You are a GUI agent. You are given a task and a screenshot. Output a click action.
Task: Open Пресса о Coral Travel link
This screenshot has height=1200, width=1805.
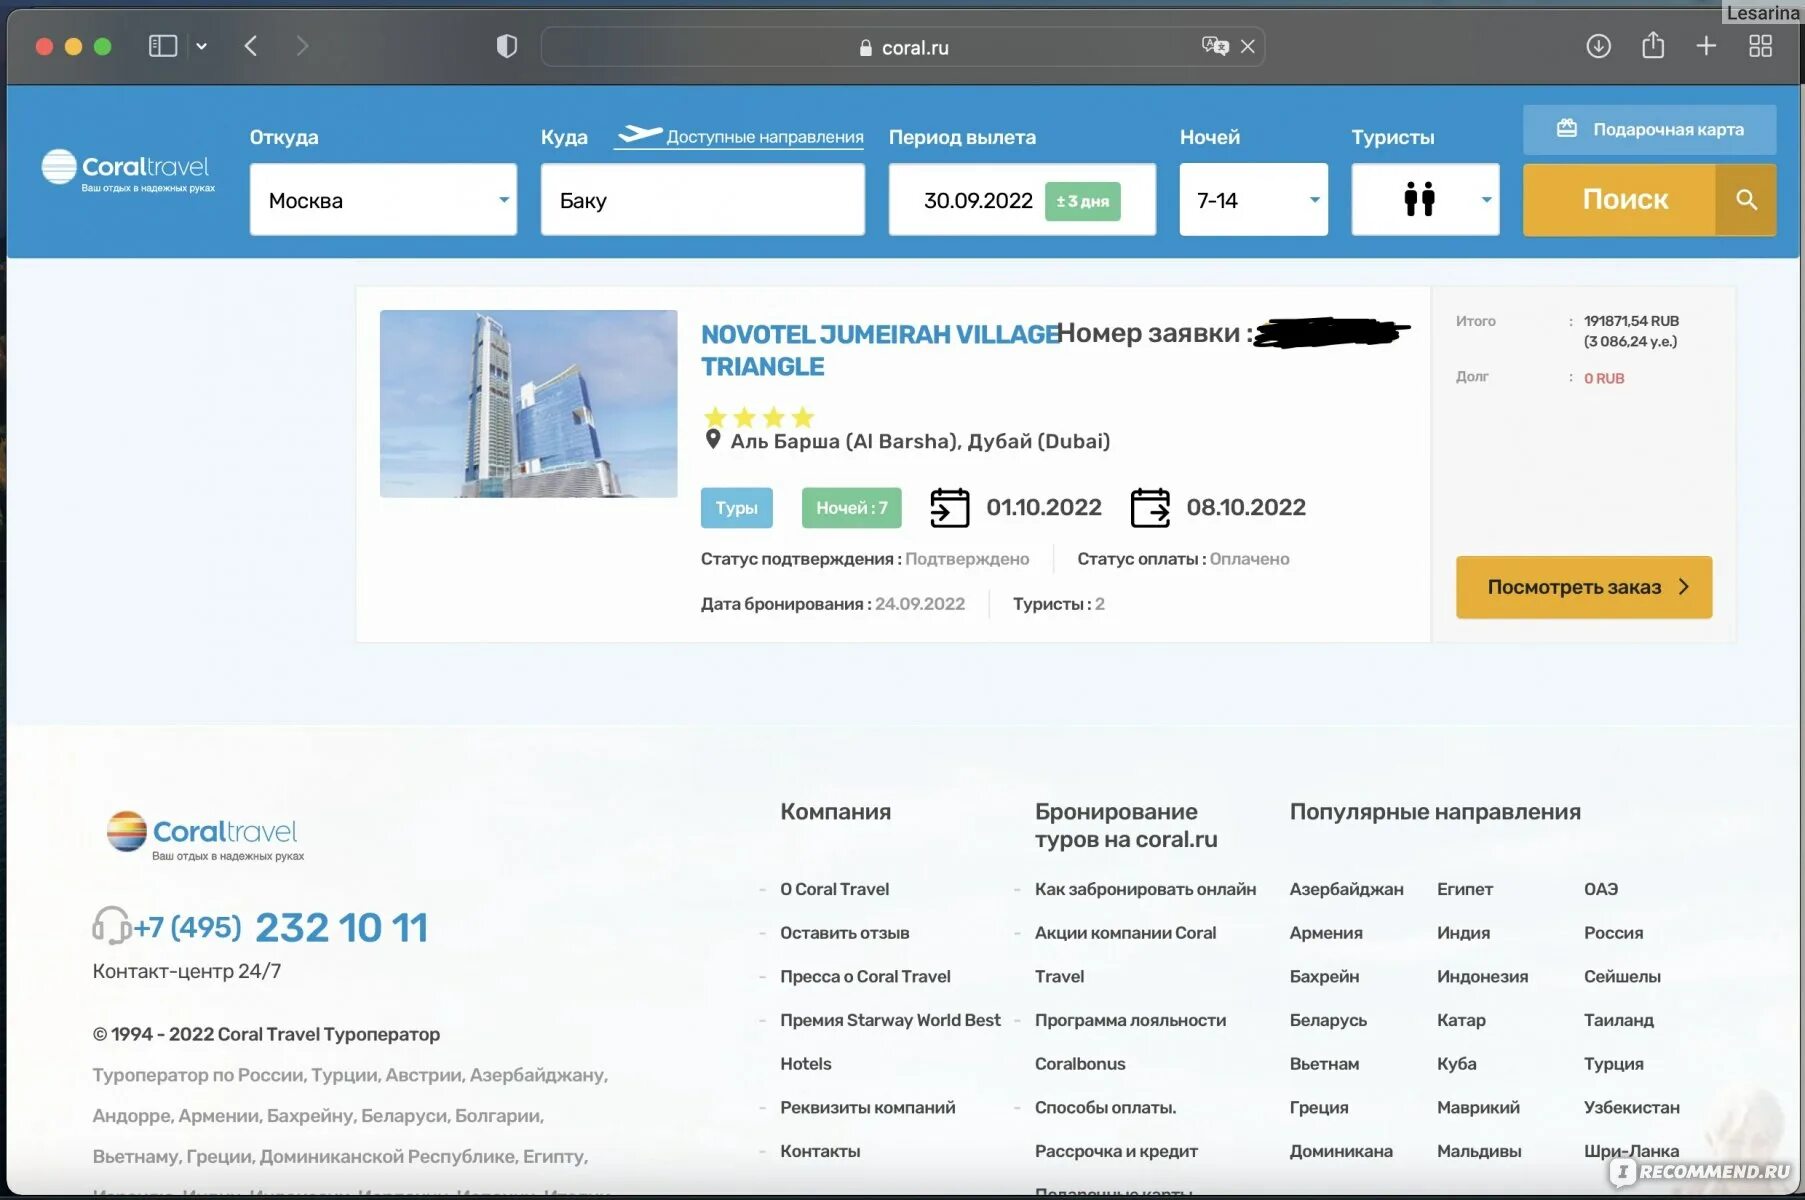(x=865, y=976)
